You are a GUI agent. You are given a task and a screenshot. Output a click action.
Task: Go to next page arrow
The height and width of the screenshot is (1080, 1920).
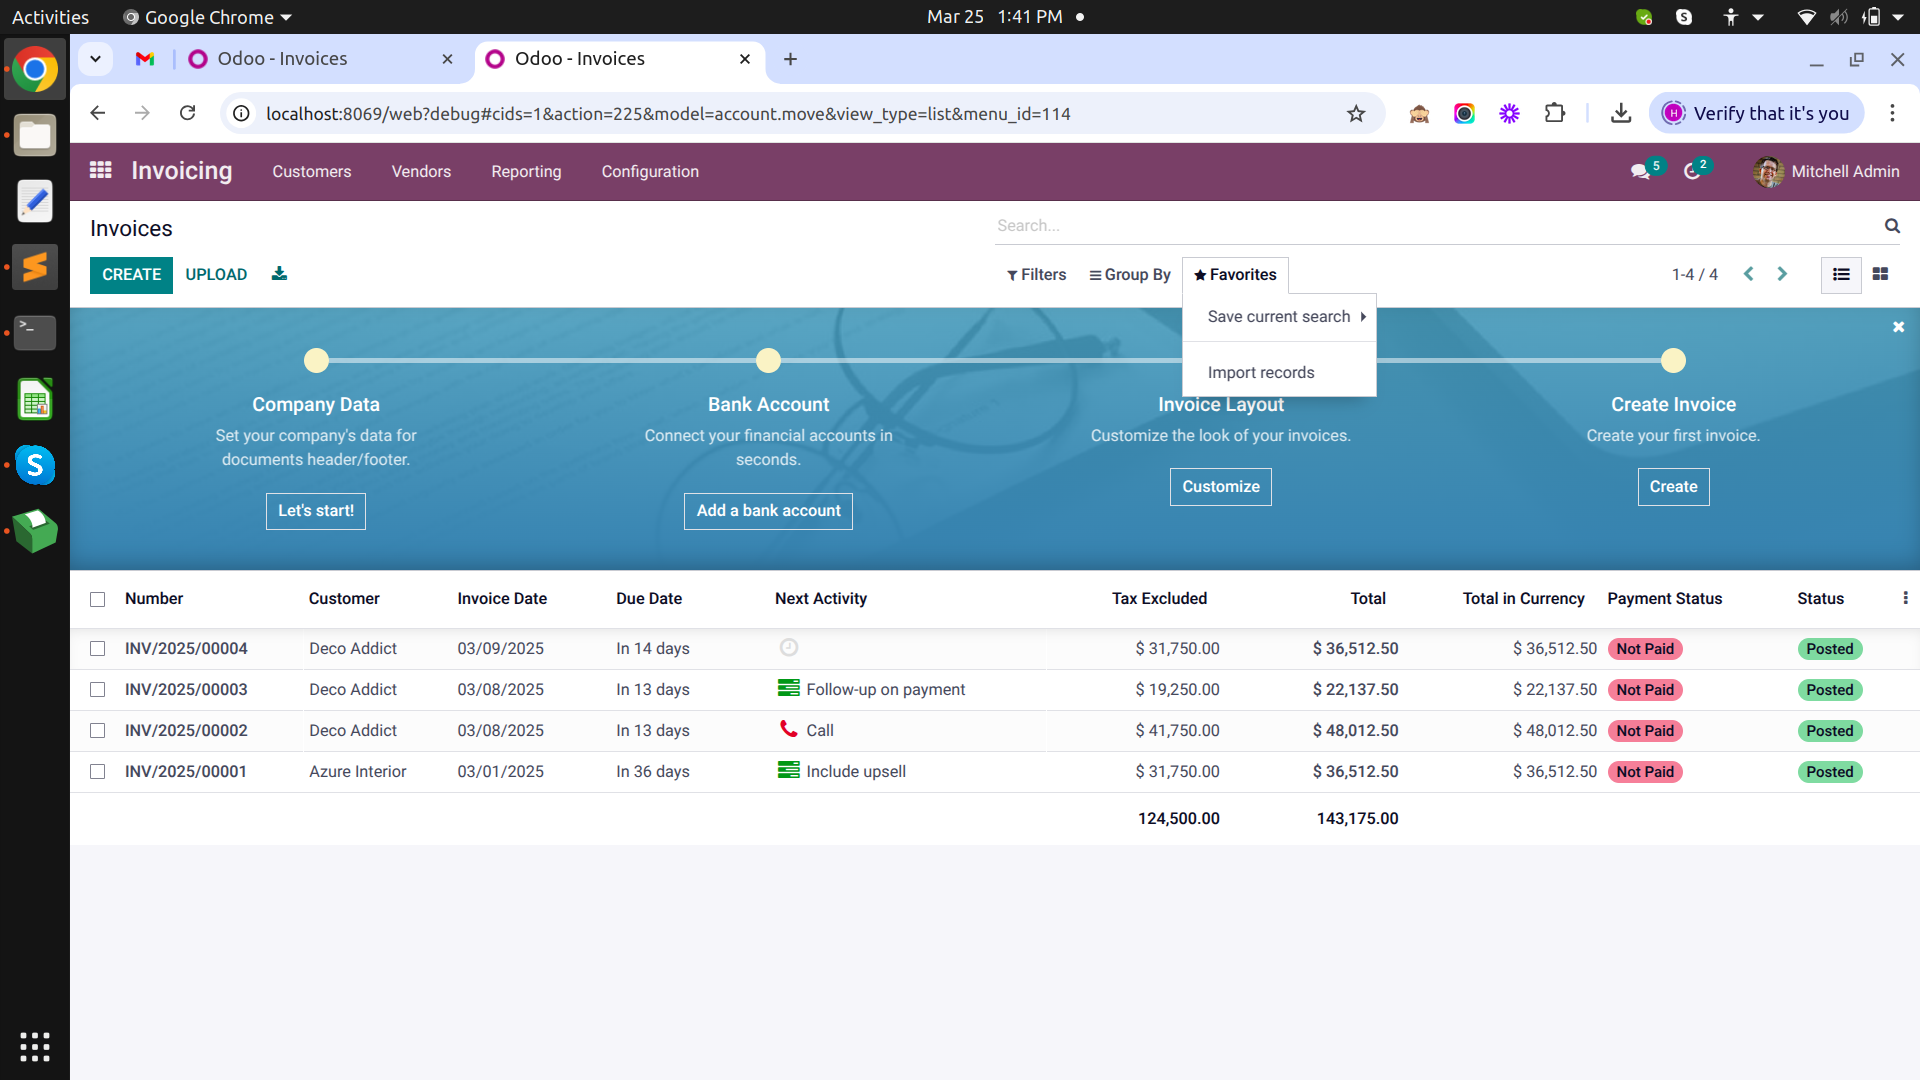(x=1782, y=274)
